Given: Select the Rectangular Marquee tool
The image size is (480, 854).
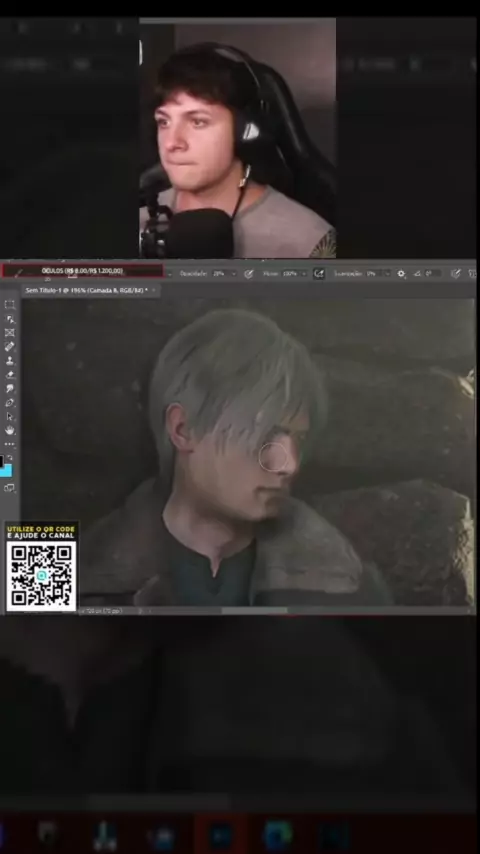Looking at the screenshot, I should tap(9, 305).
